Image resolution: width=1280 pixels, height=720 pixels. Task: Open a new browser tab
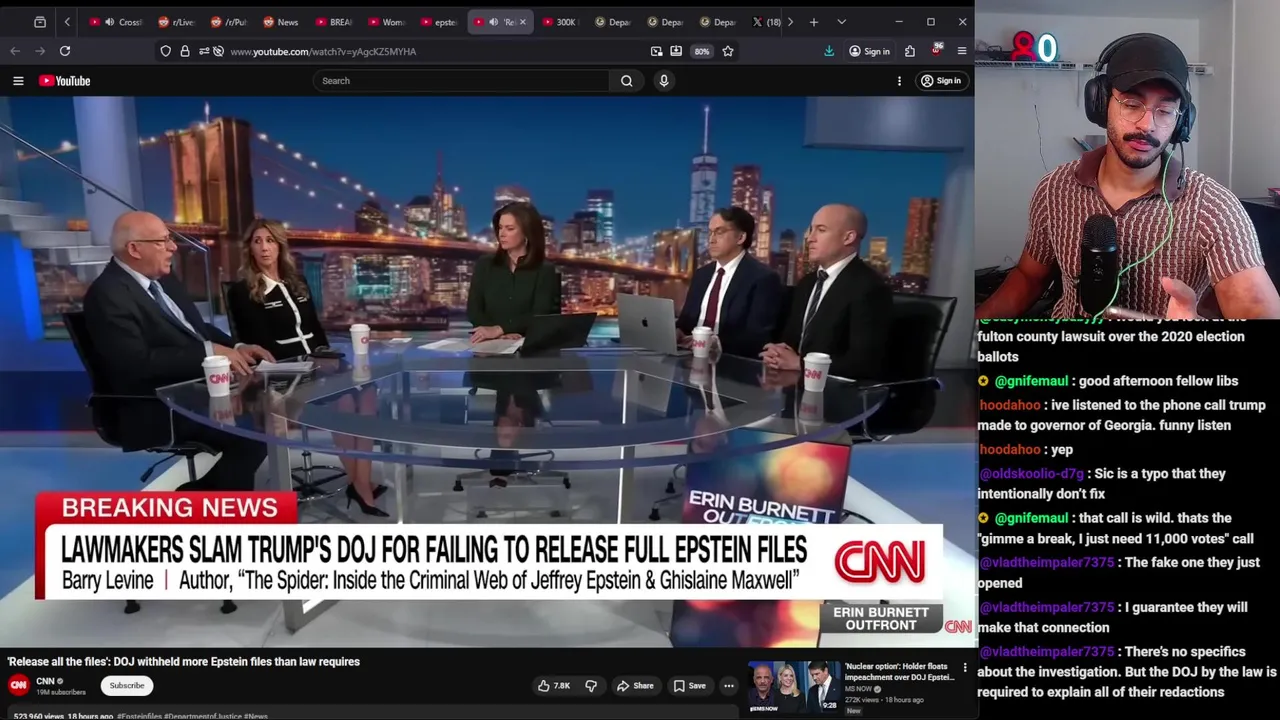[x=814, y=22]
